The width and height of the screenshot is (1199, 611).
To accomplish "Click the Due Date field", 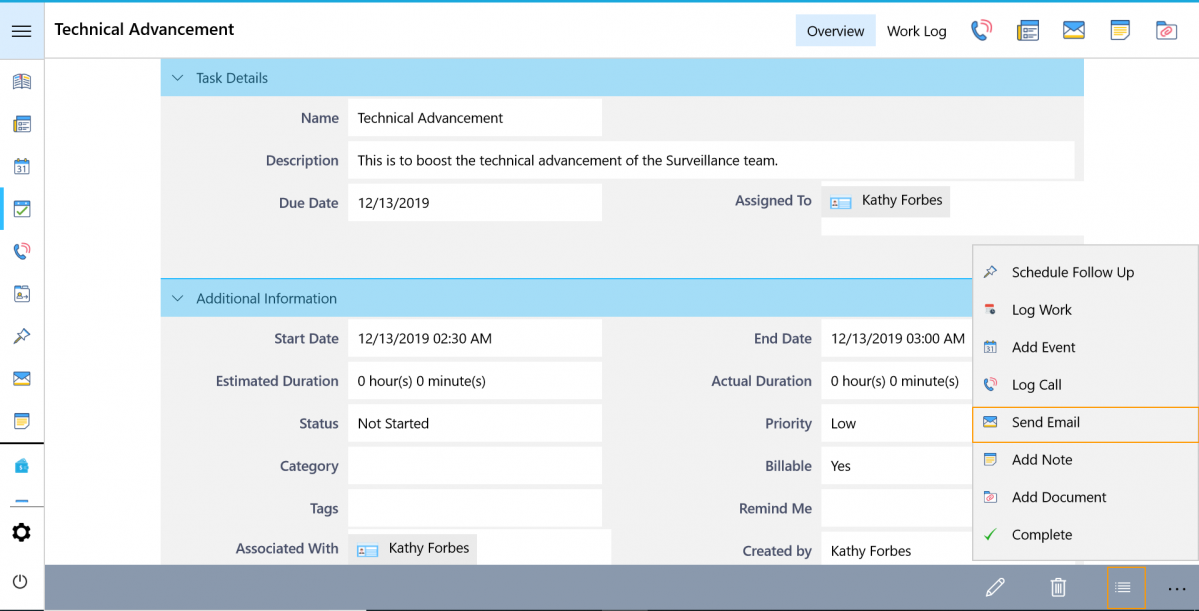I will coord(474,203).
